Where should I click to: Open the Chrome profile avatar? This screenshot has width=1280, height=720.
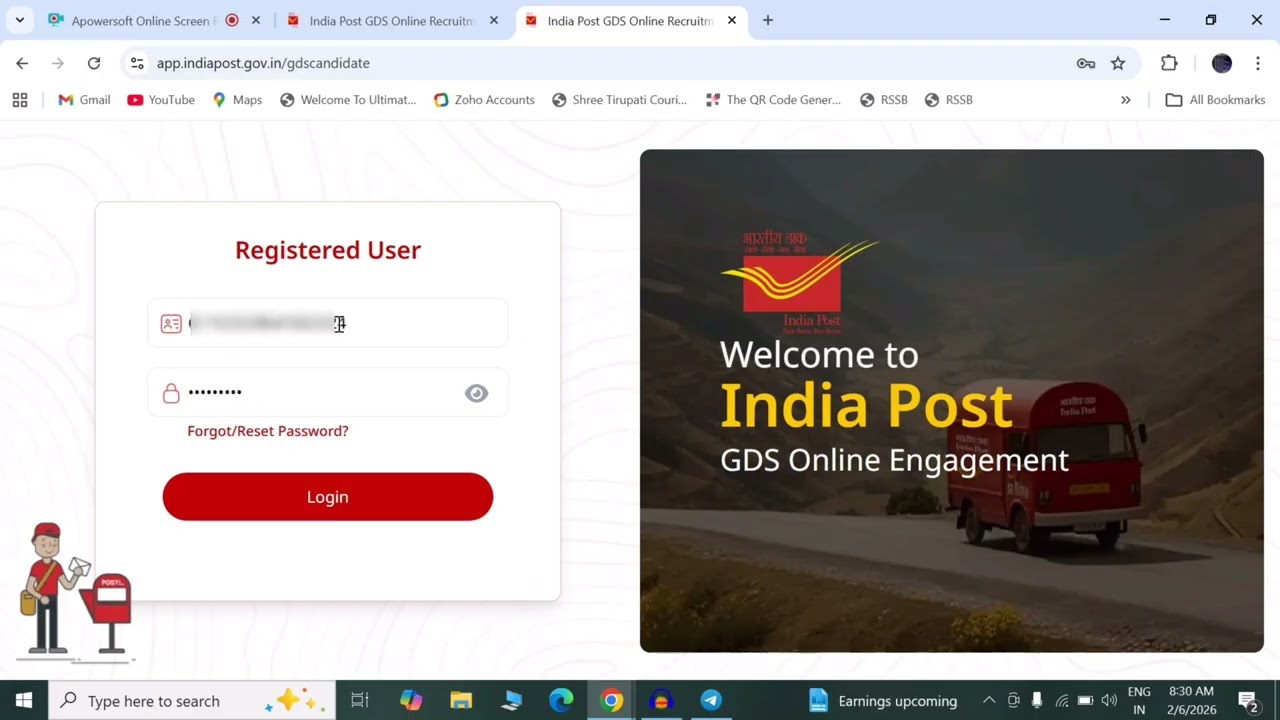[x=1222, y=63]
